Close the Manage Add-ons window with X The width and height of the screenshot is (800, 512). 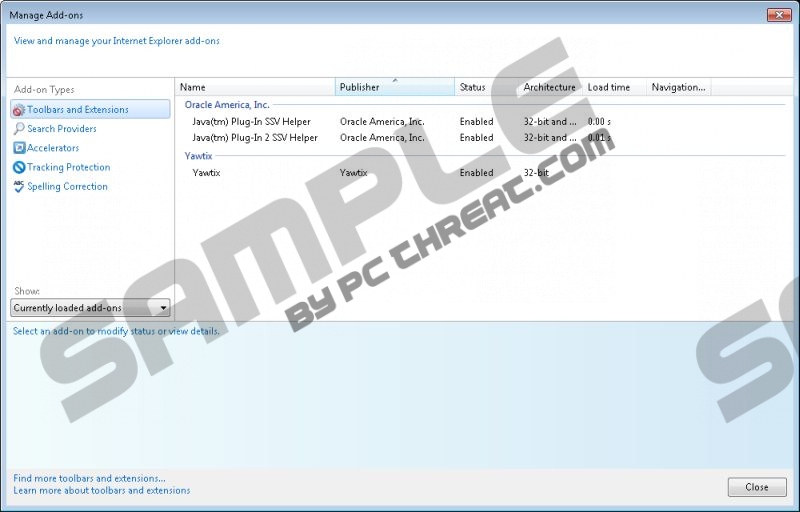779,15
